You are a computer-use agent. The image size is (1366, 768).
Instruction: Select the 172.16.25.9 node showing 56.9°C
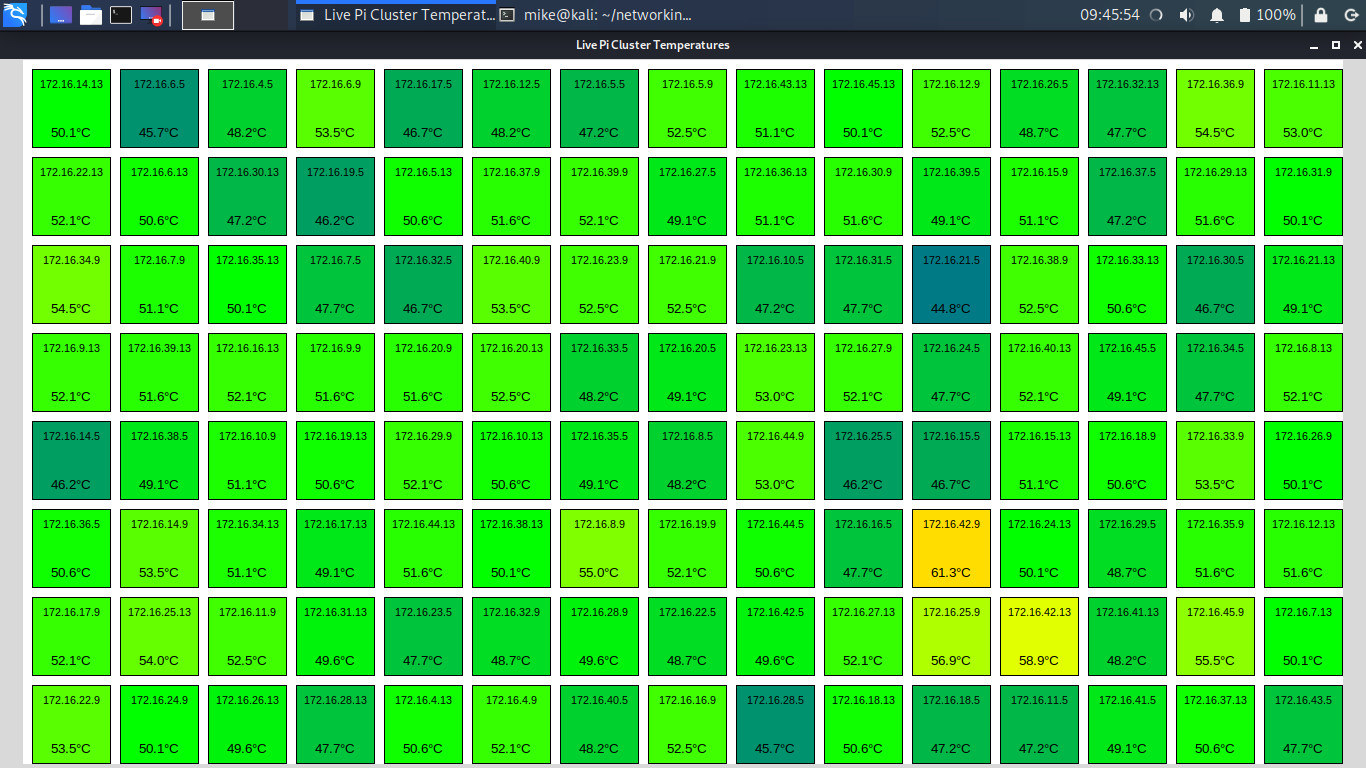click(951, 636)
